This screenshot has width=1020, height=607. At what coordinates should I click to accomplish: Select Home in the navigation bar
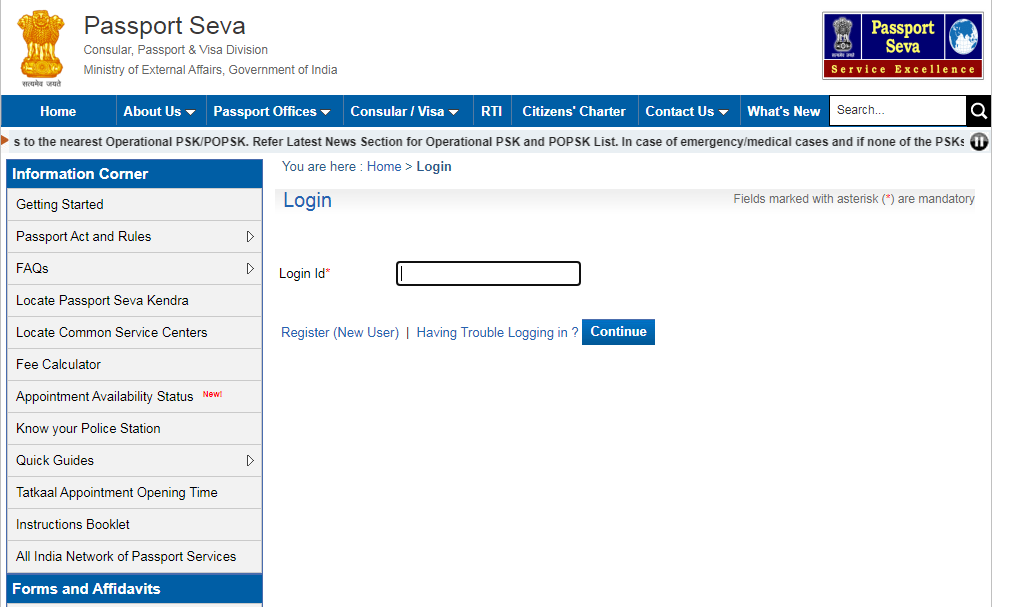pos(57,110)
